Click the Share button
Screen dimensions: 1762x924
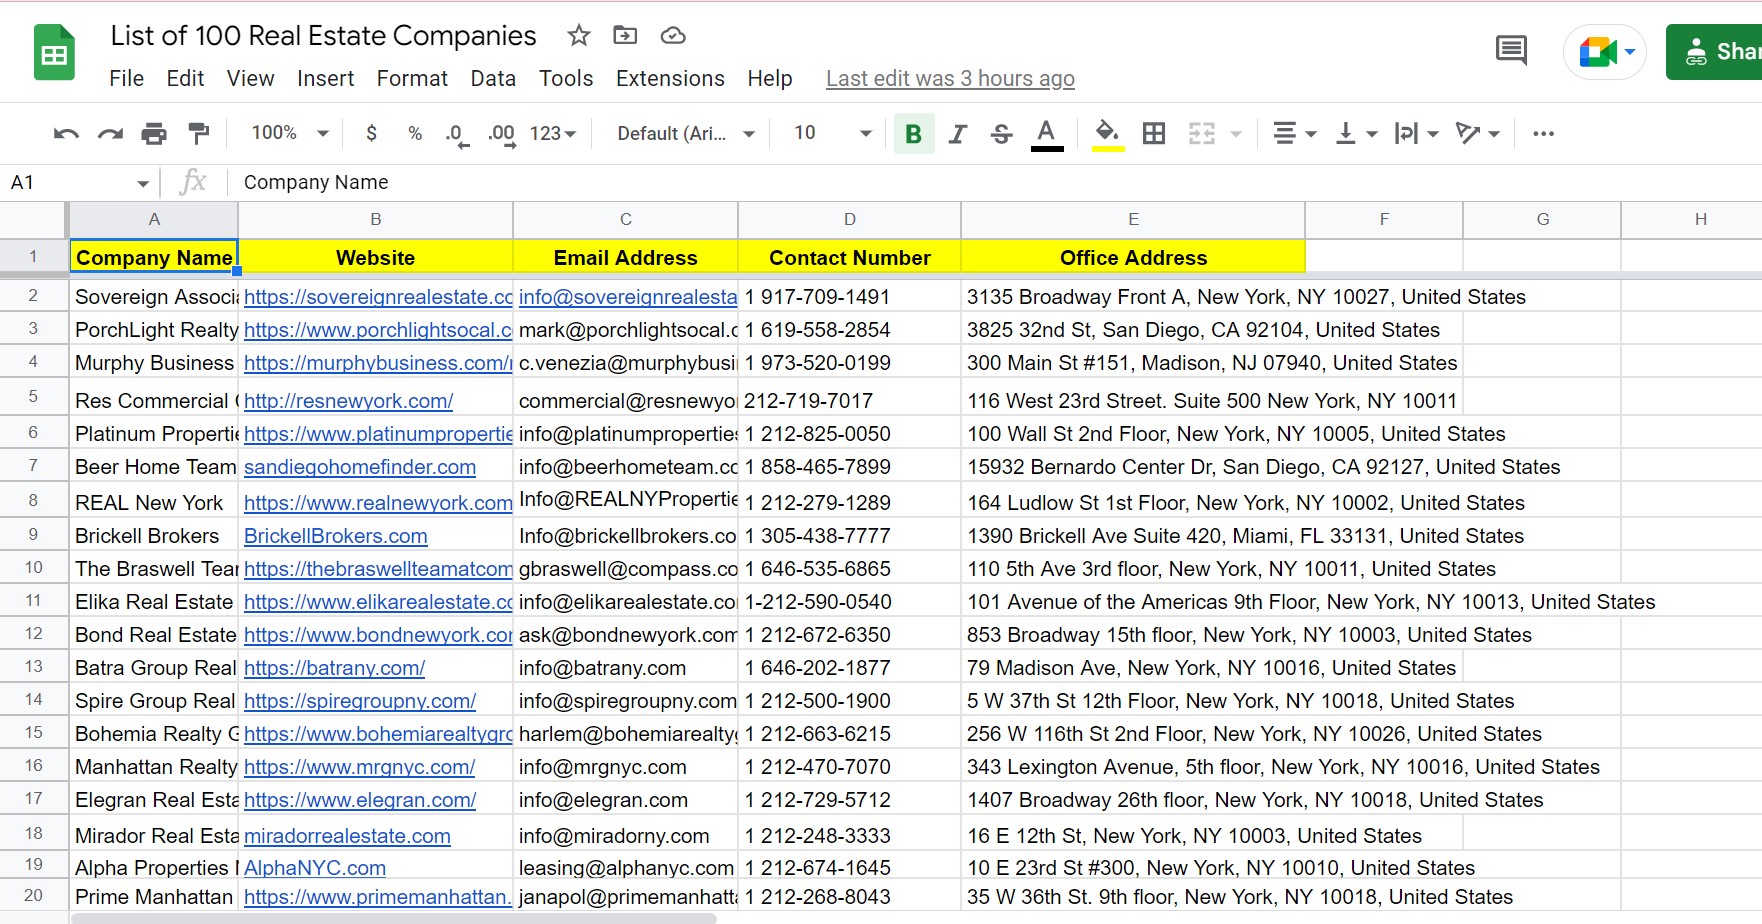pos(1716,52)
